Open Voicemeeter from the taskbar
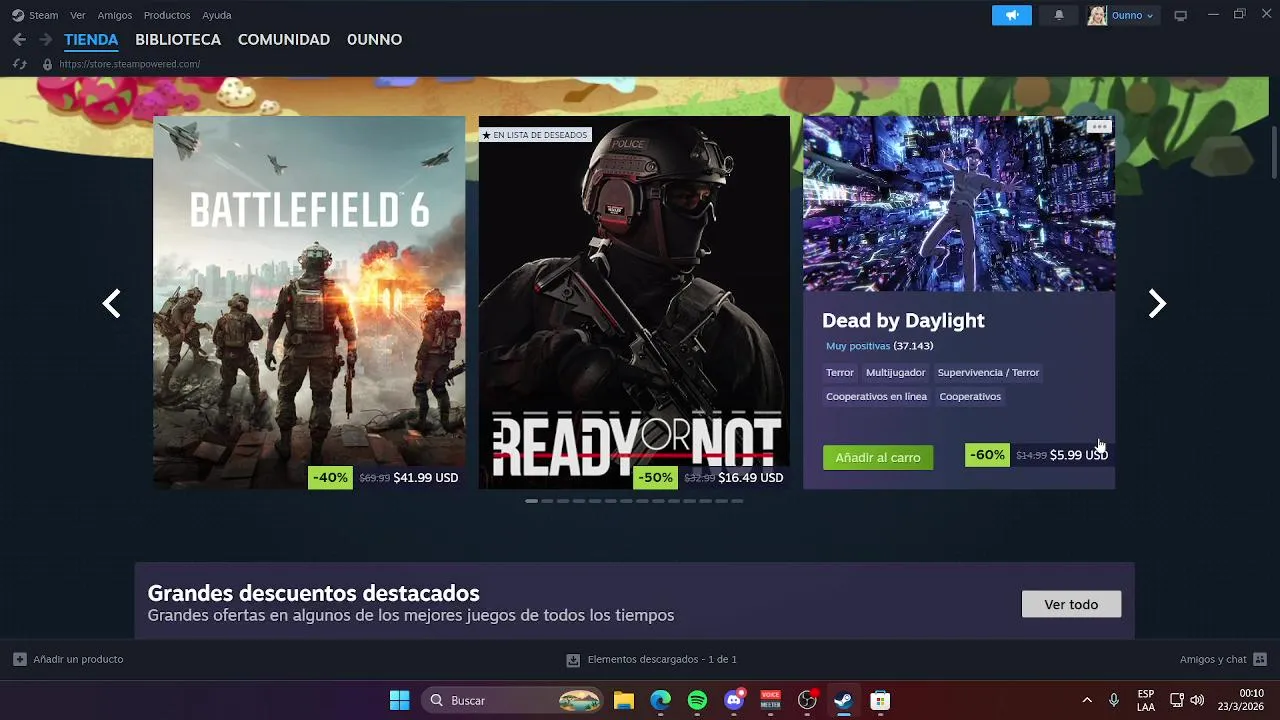This screenshot has width=1280, height=720. click(x=770, y=700)
